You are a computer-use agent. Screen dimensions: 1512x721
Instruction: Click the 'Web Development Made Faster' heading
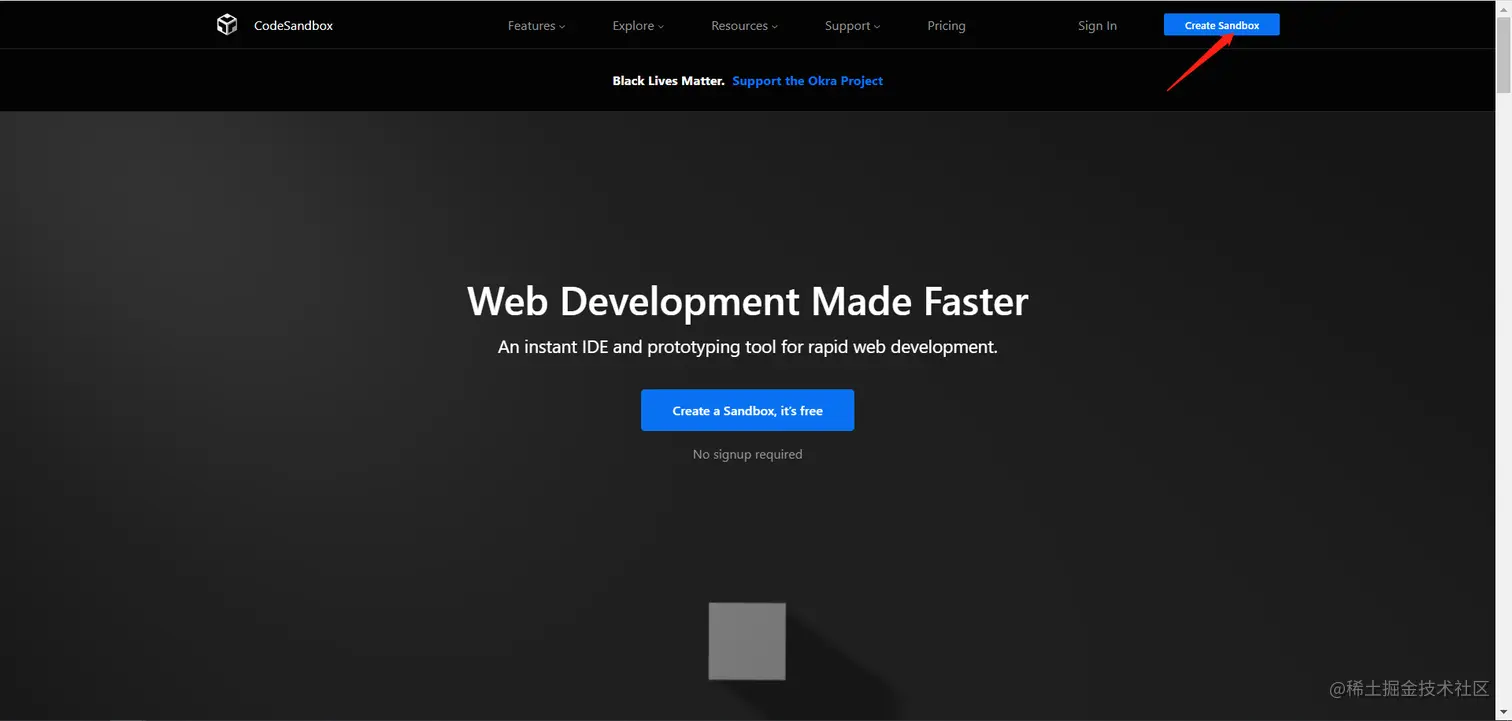click(x=747, y=301)
